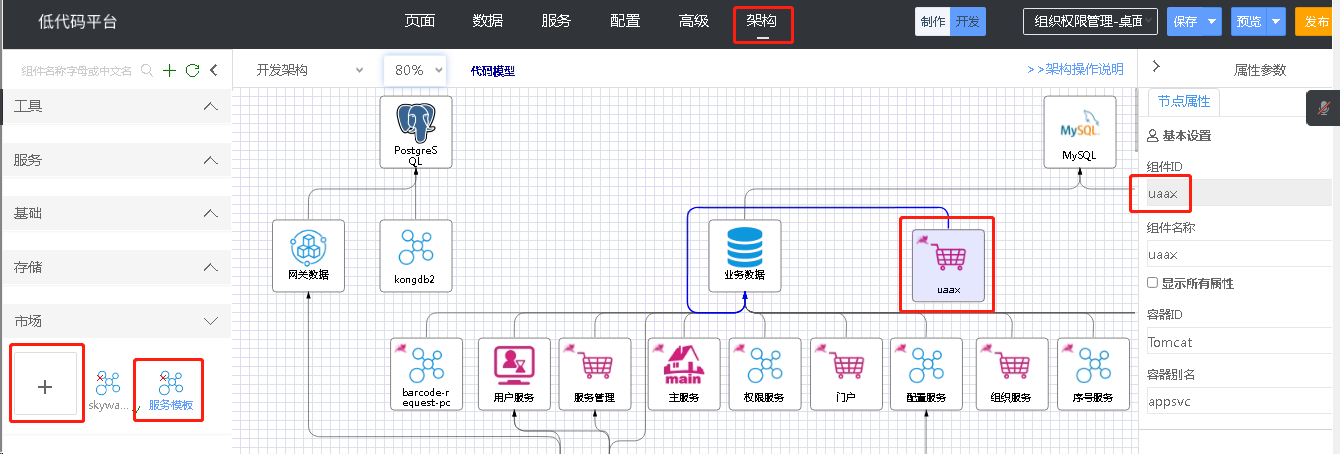Switch to the 节点属性 tab
The height and width of the screenshot is (454, 1340).
click(1184, 102)
